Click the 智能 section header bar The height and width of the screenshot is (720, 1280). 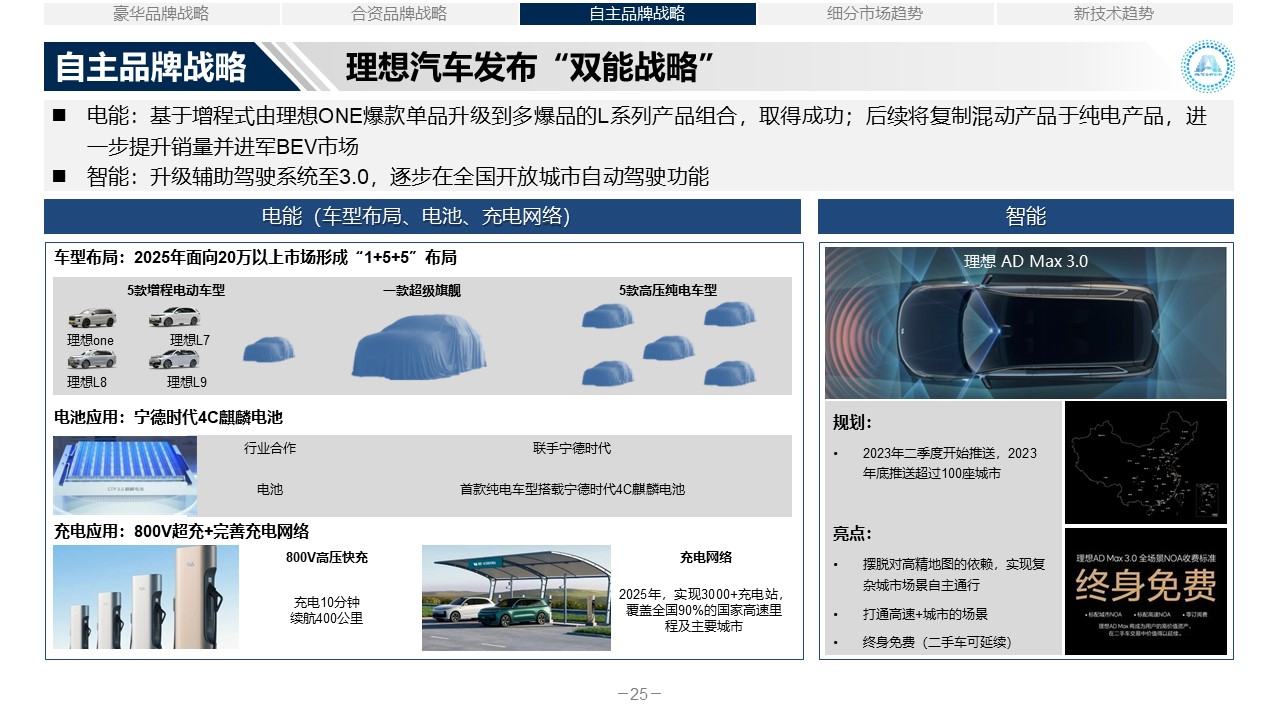coord(1026,217)
